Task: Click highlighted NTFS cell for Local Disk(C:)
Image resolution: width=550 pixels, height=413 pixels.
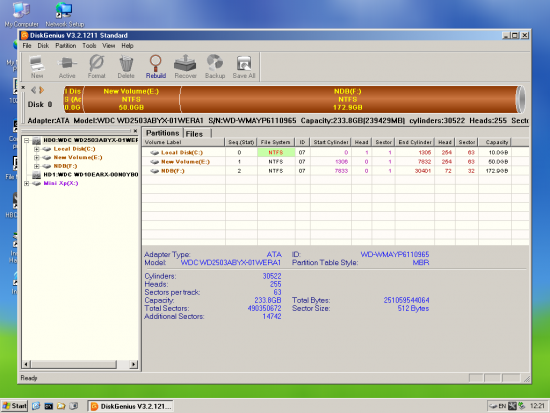Action: pos(276,153)
